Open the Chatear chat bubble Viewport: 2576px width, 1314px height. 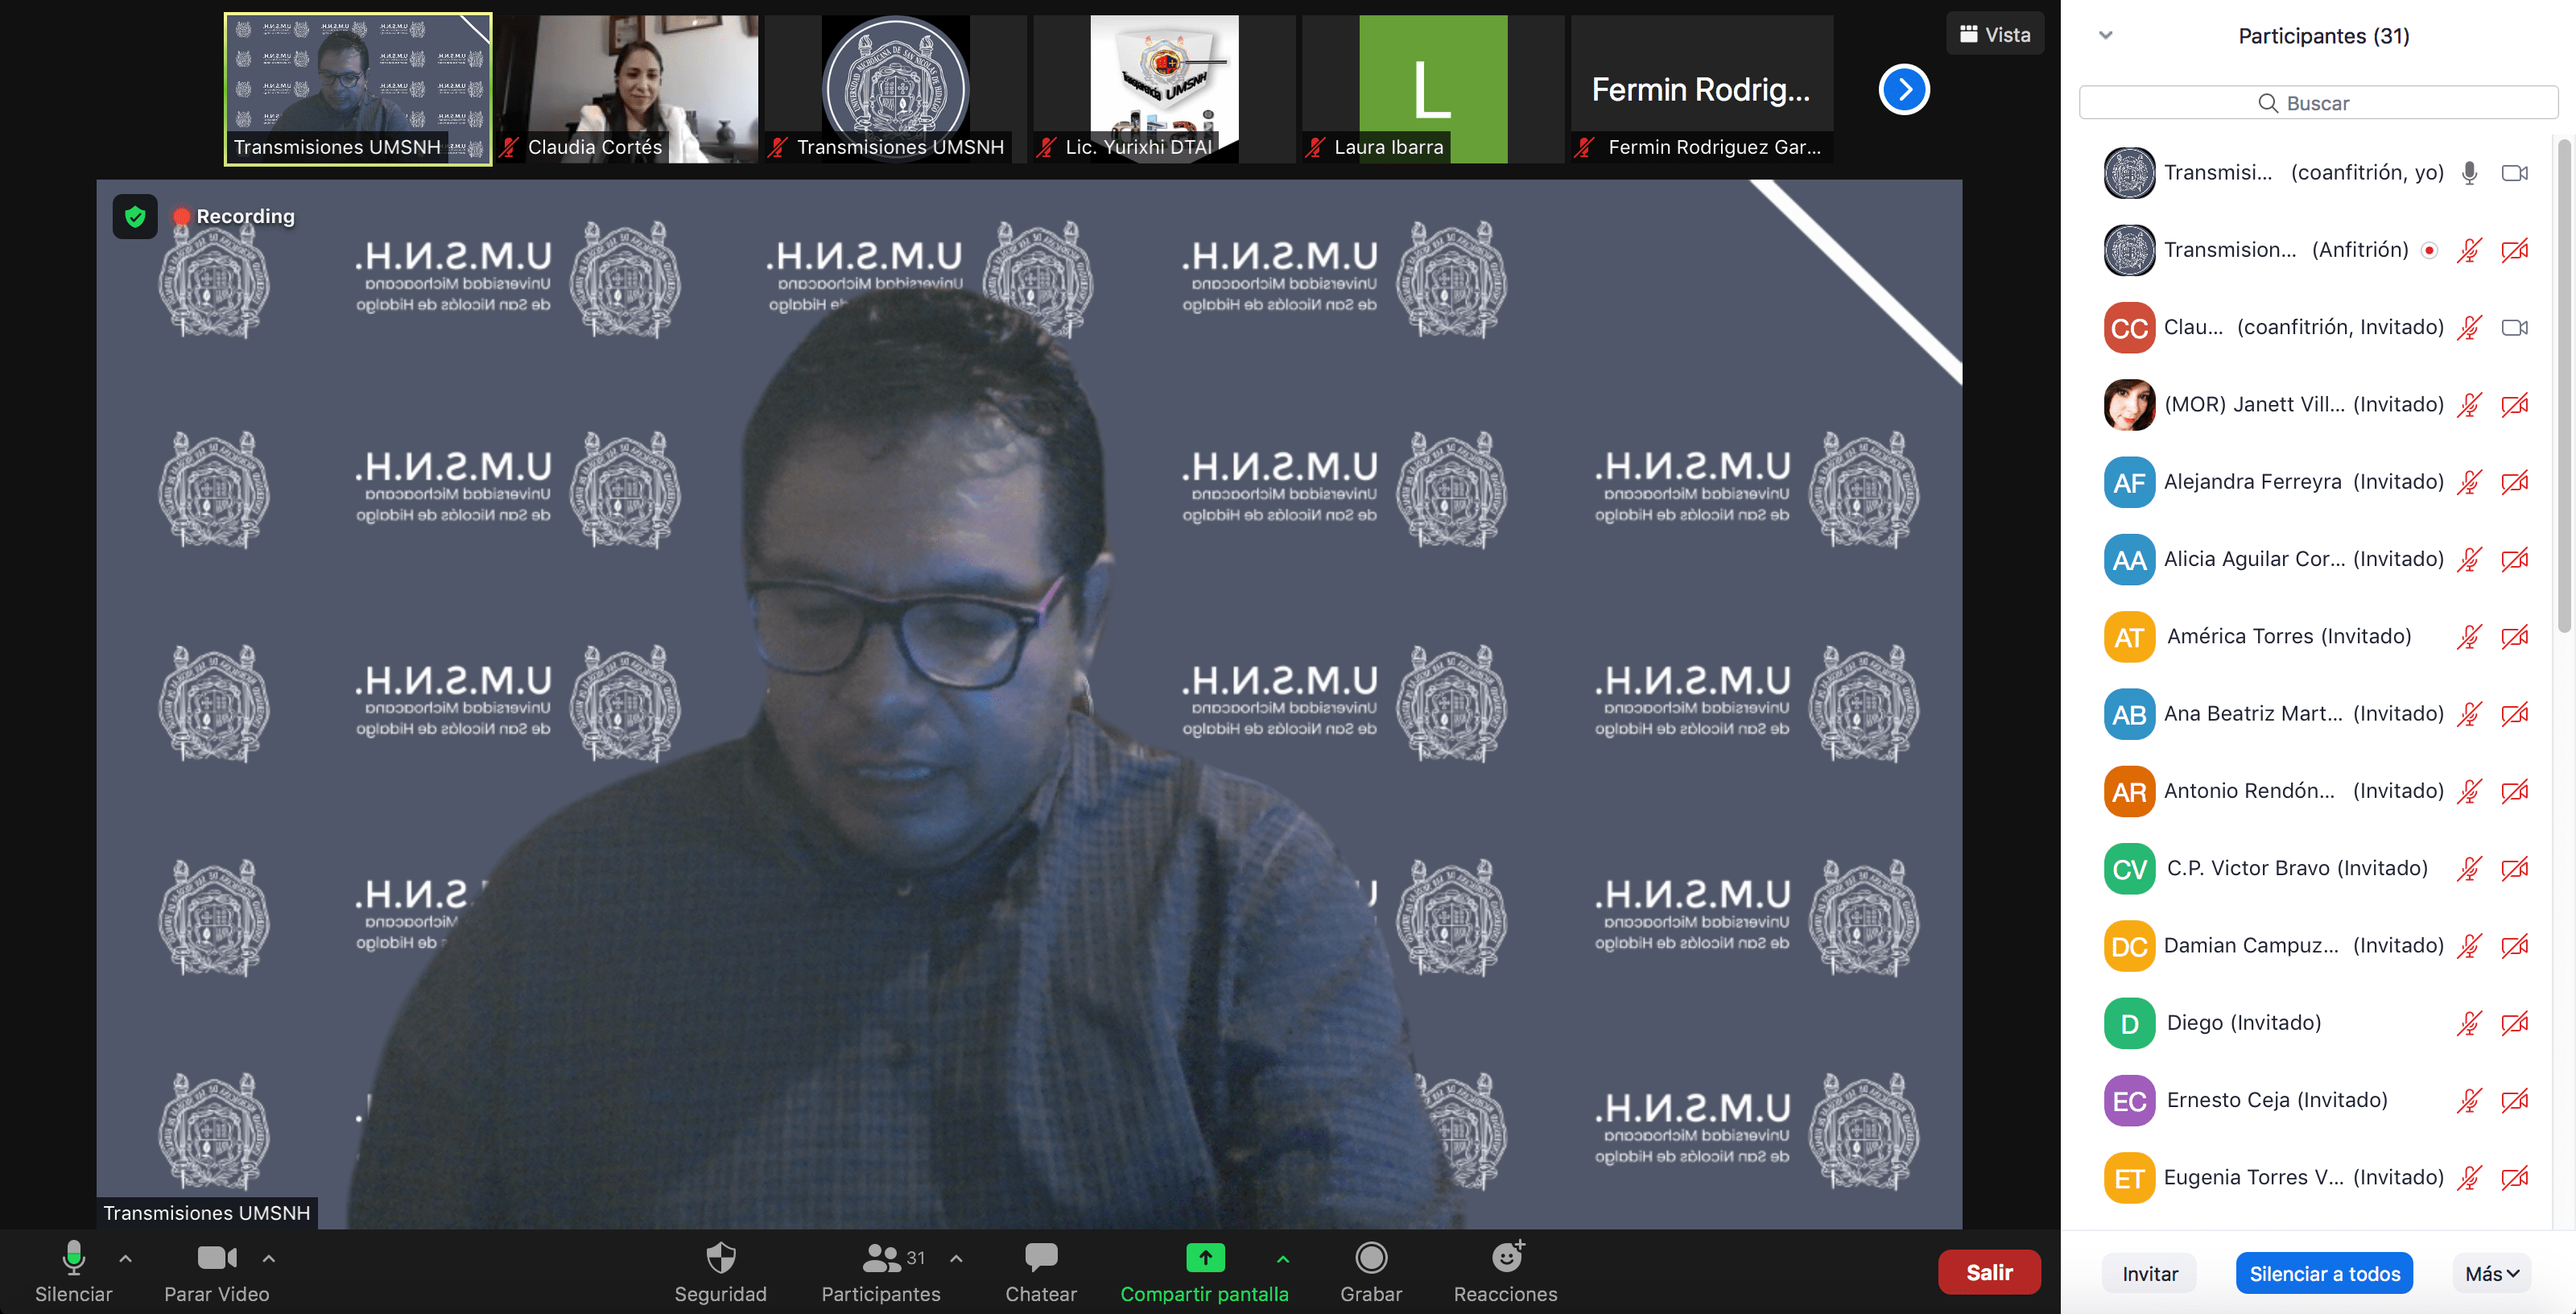pyautogui.click(x=1041, y=1258)
